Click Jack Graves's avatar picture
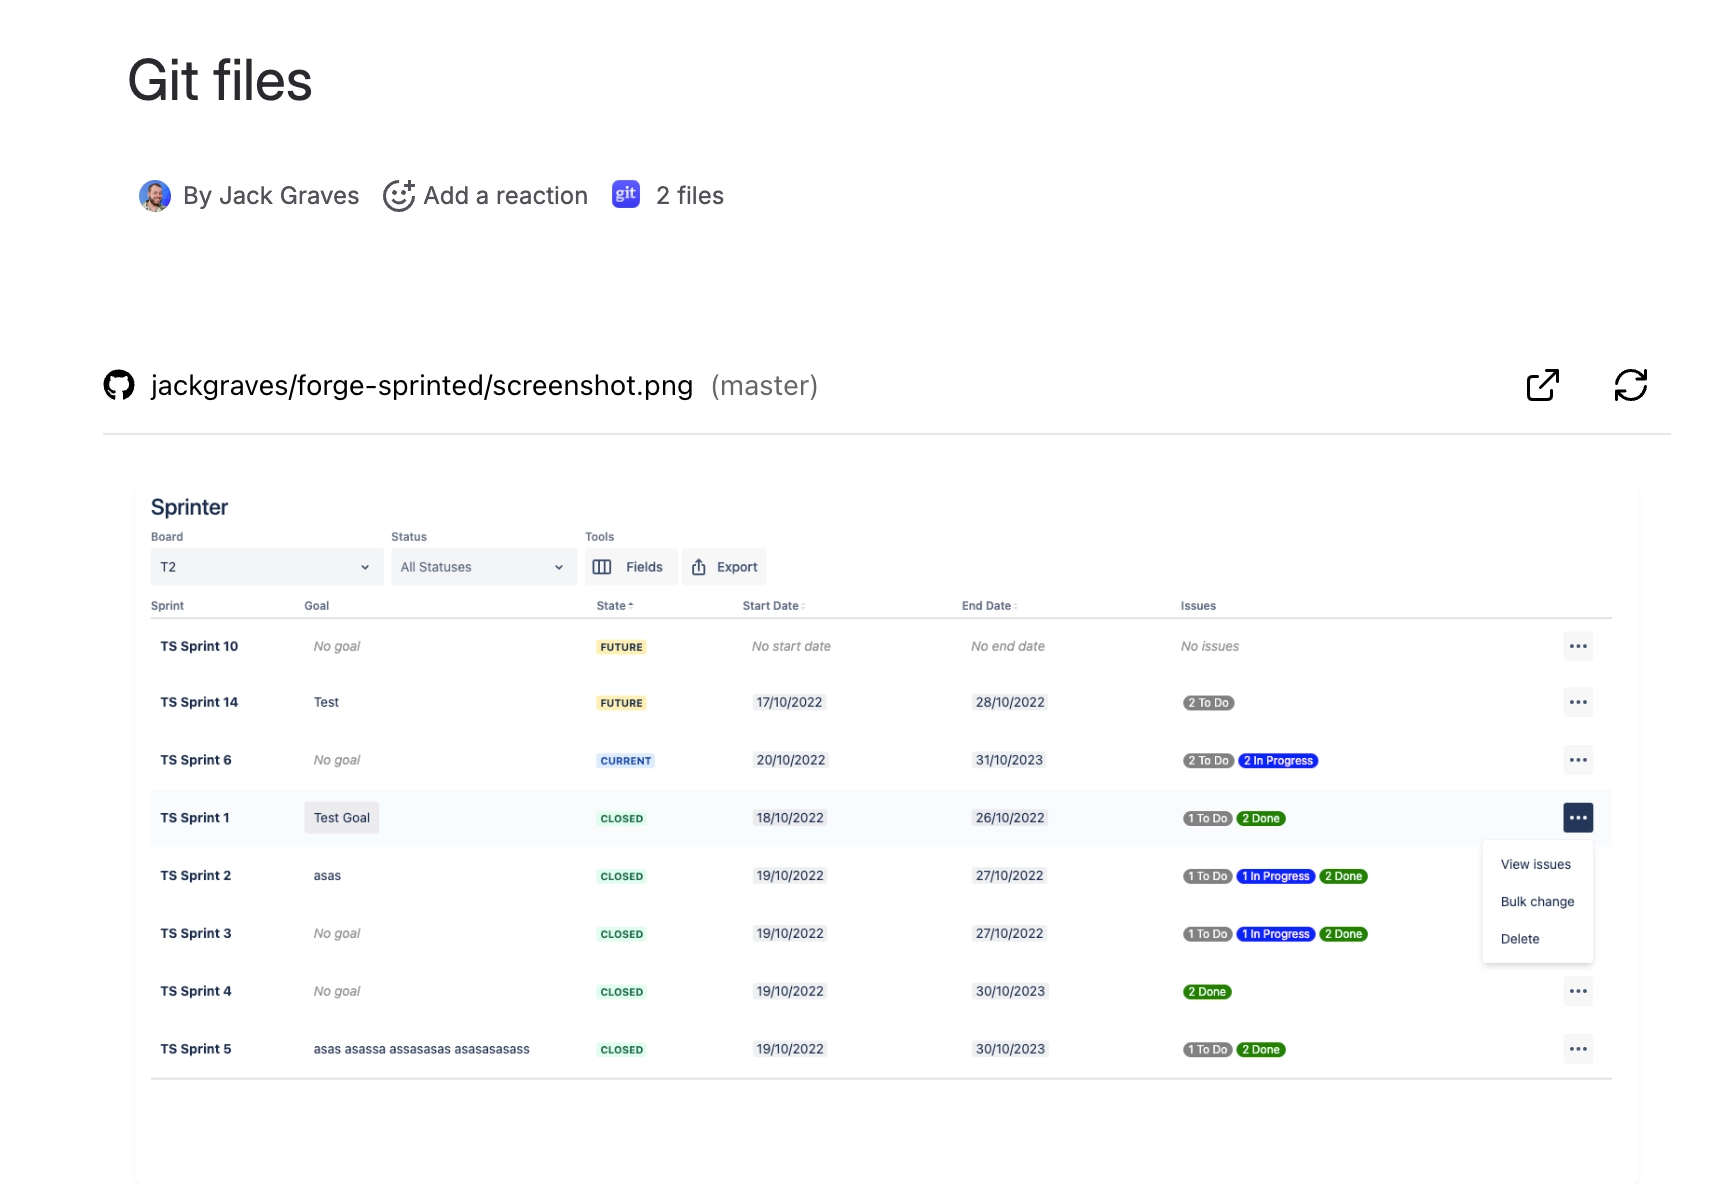 click(155, 196)
